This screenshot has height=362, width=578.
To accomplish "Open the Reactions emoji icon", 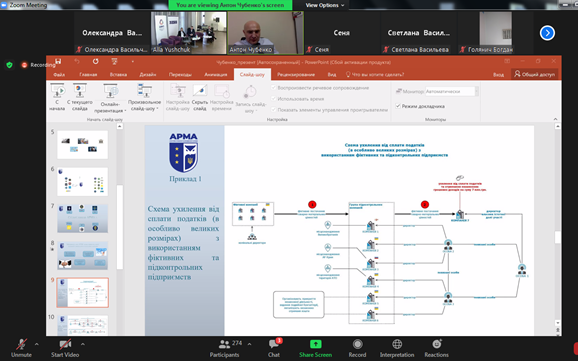I will [437, 344].
